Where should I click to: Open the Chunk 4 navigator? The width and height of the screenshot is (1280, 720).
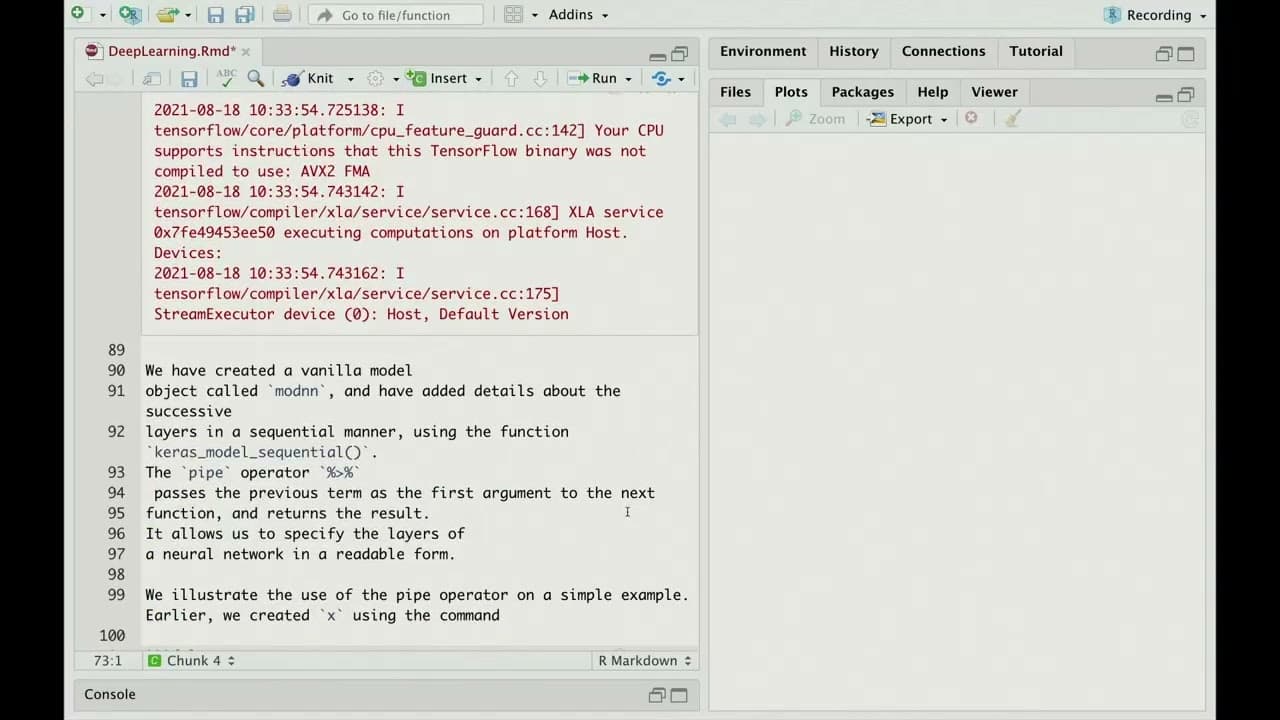click(x=192, y=661)
